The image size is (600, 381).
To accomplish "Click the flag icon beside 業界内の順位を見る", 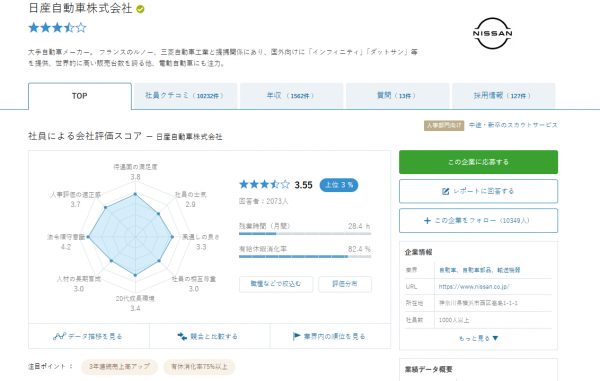I will (297, 336).
